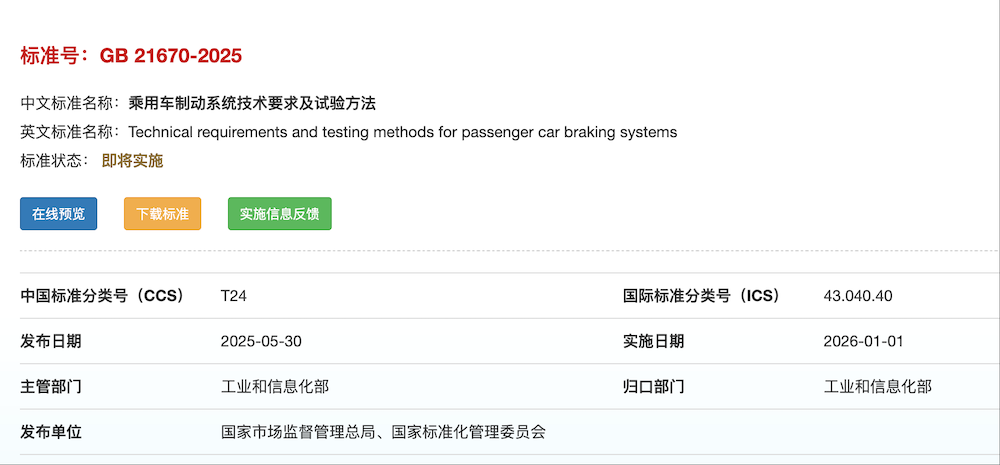Click the 实施日期 label
This screenshot has width=1000, height=465.
click(653, 341)
